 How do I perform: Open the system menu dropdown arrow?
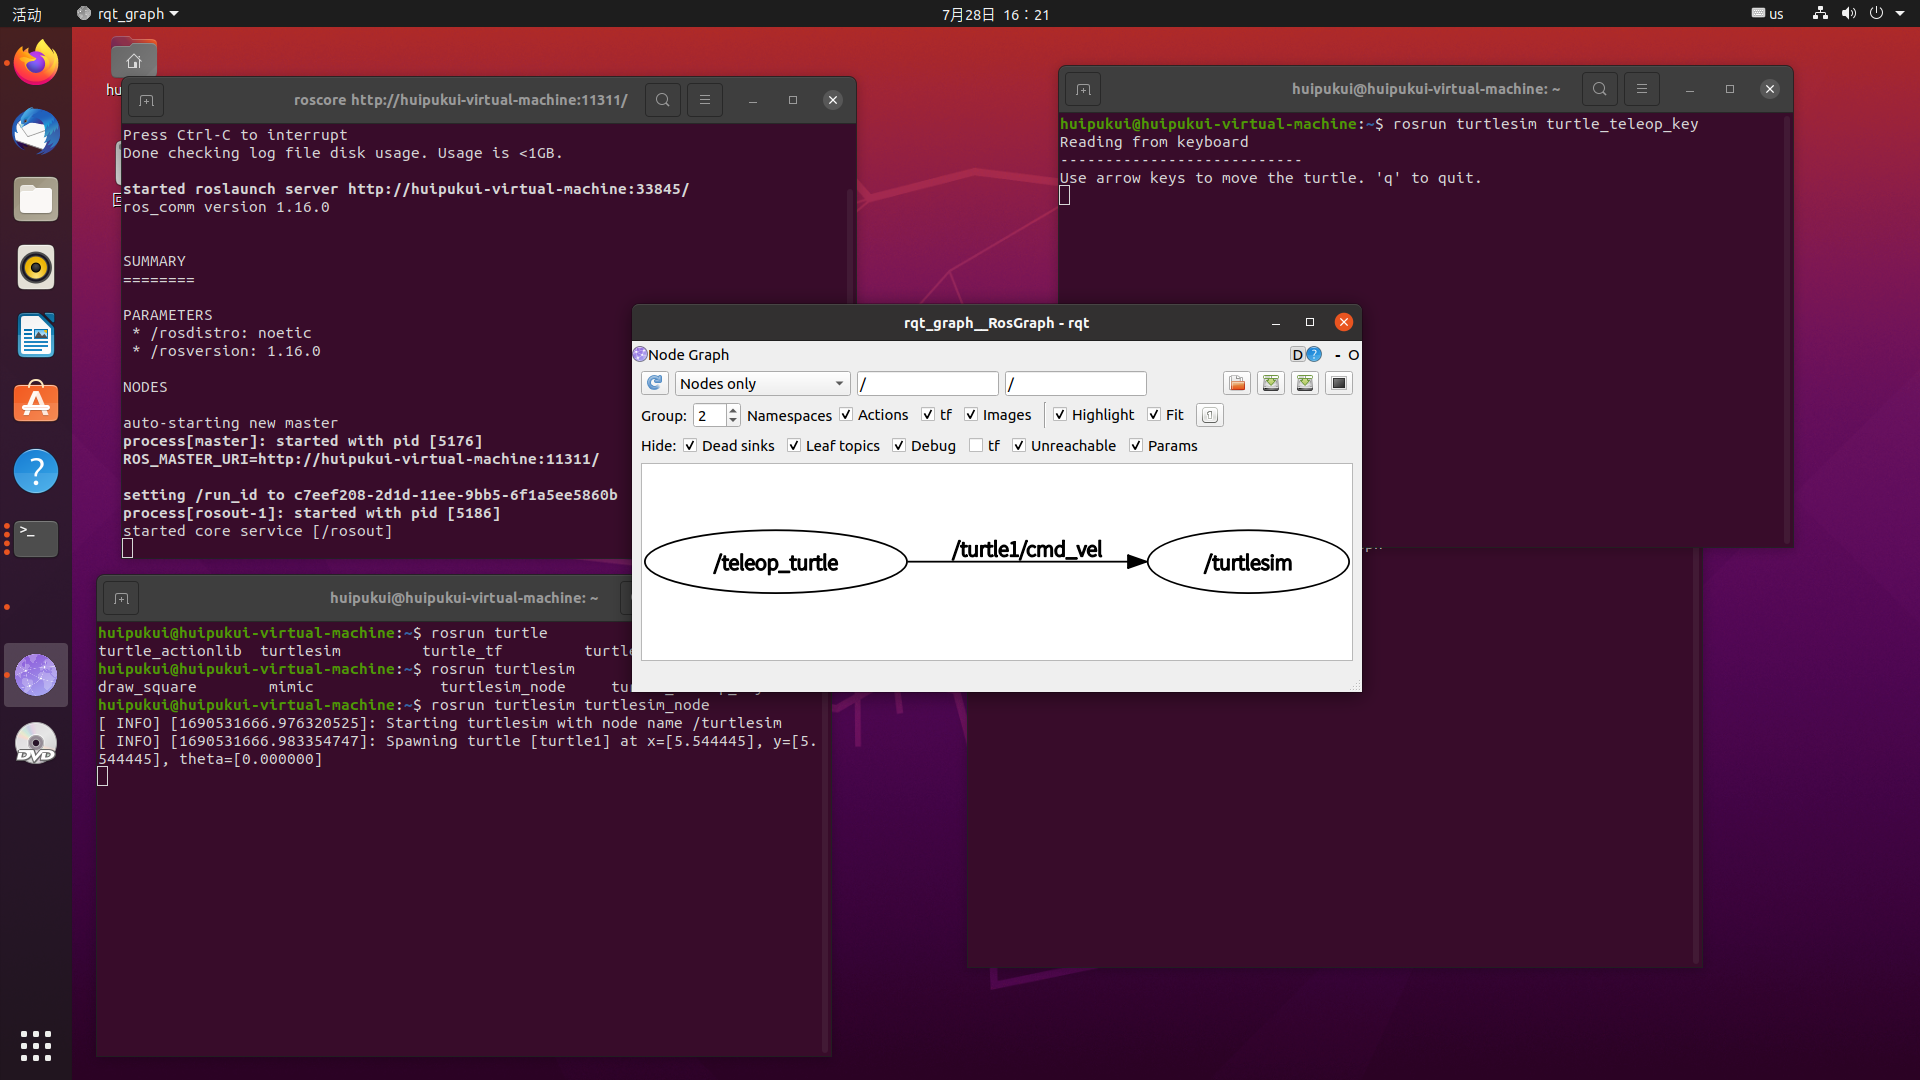coord(1900,14)
